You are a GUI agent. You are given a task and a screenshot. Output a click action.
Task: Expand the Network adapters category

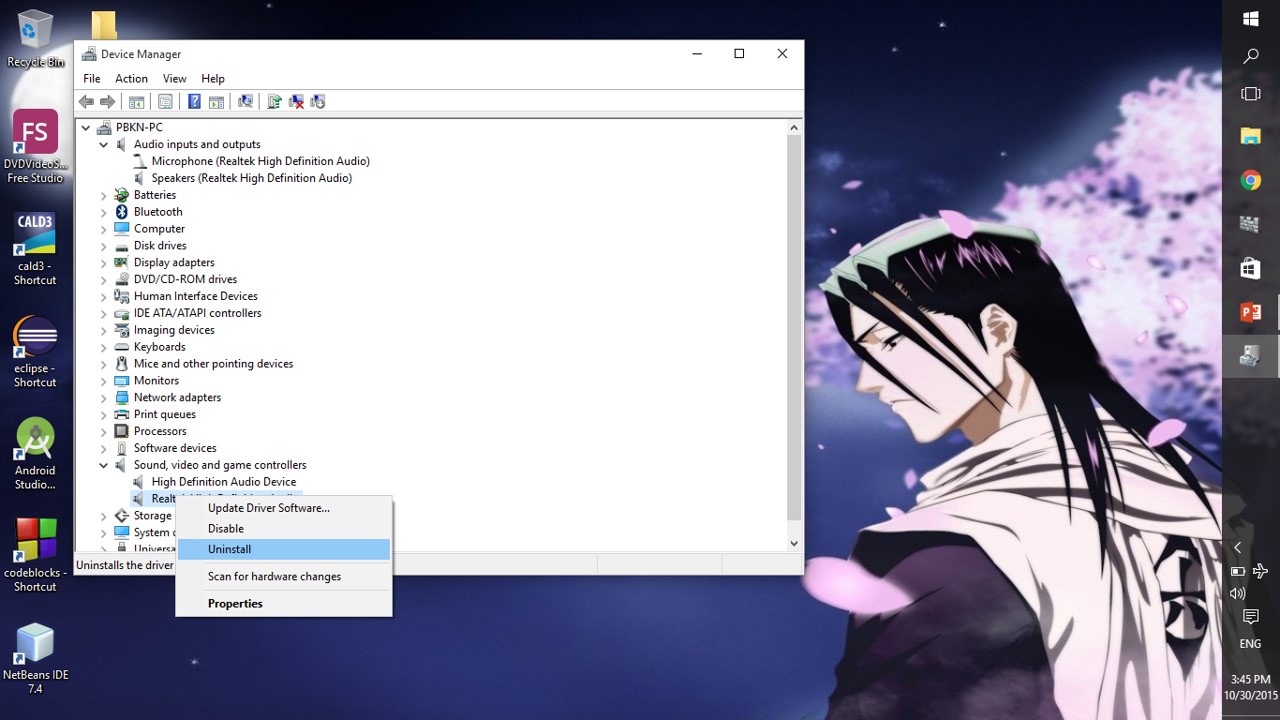click(103, 398)
